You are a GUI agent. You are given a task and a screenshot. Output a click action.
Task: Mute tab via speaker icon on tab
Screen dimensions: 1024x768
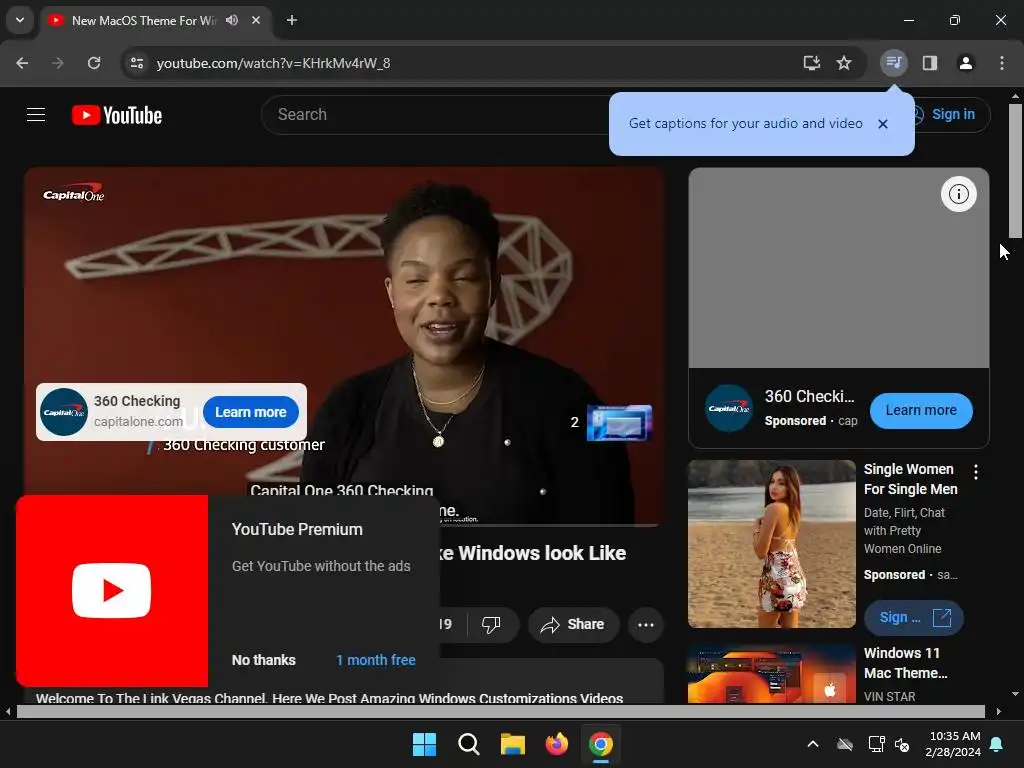[x=232, y=20]
